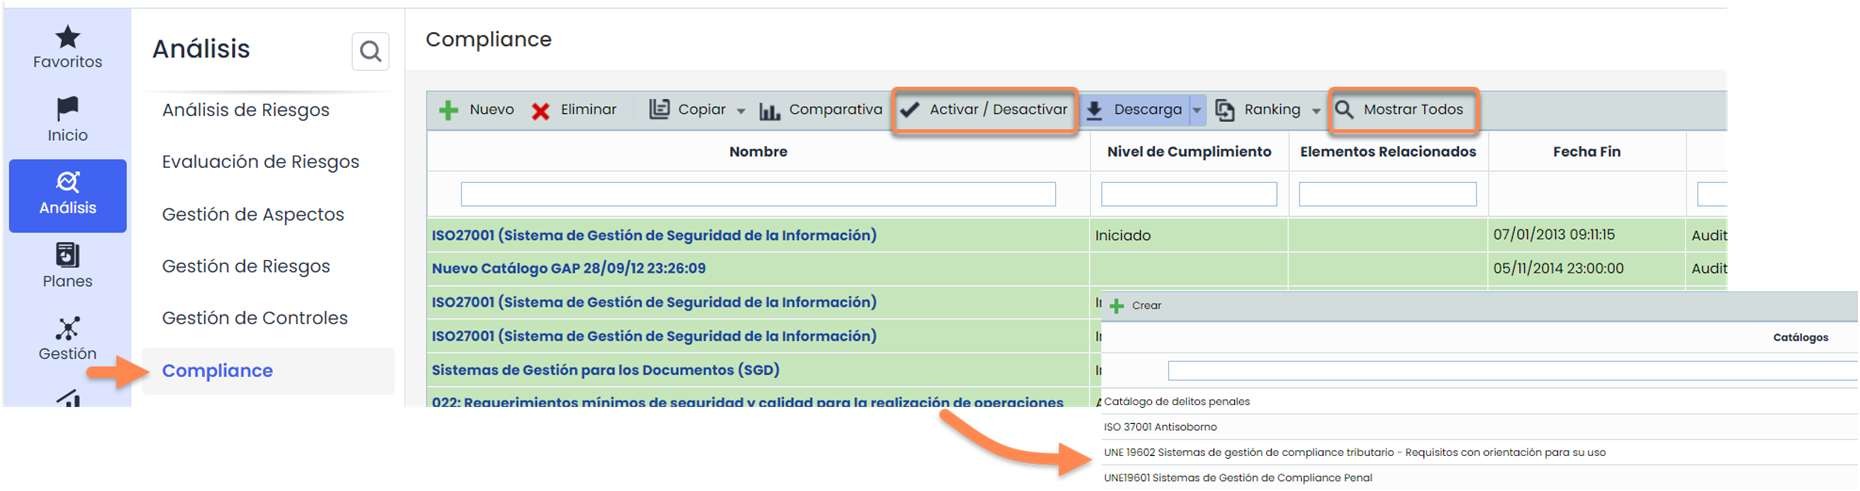Select UNE 19602 compliance tributario catalog
The width and height of the screenshot is (1860, 491).
[x=1354, y=453]
